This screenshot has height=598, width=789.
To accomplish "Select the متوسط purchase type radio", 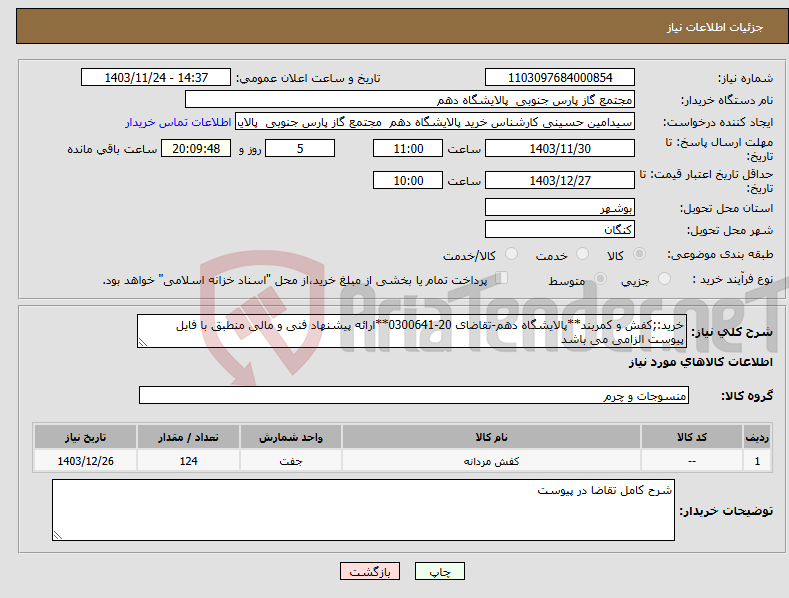I will click(x=600, y=278).
